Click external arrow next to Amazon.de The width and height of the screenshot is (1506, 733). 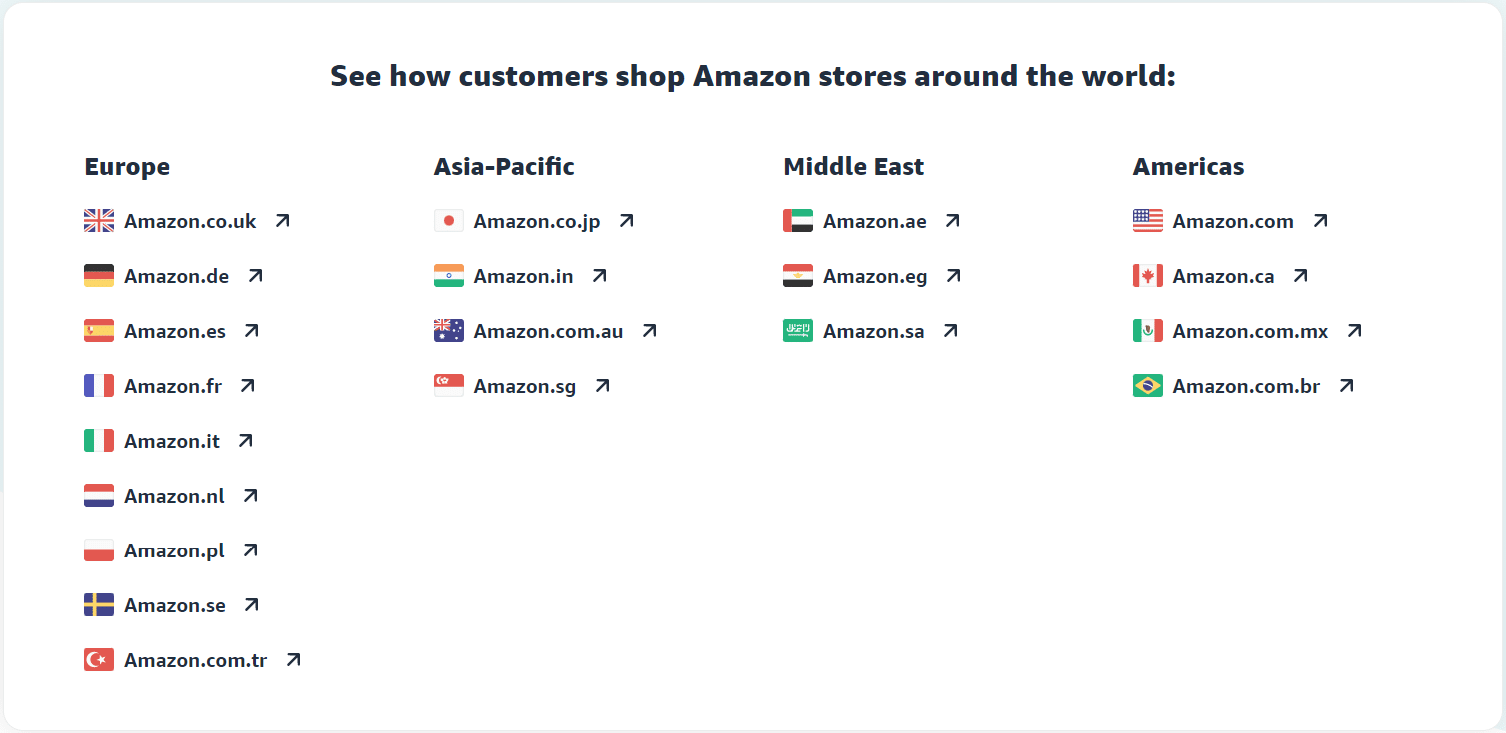point(255,276)
